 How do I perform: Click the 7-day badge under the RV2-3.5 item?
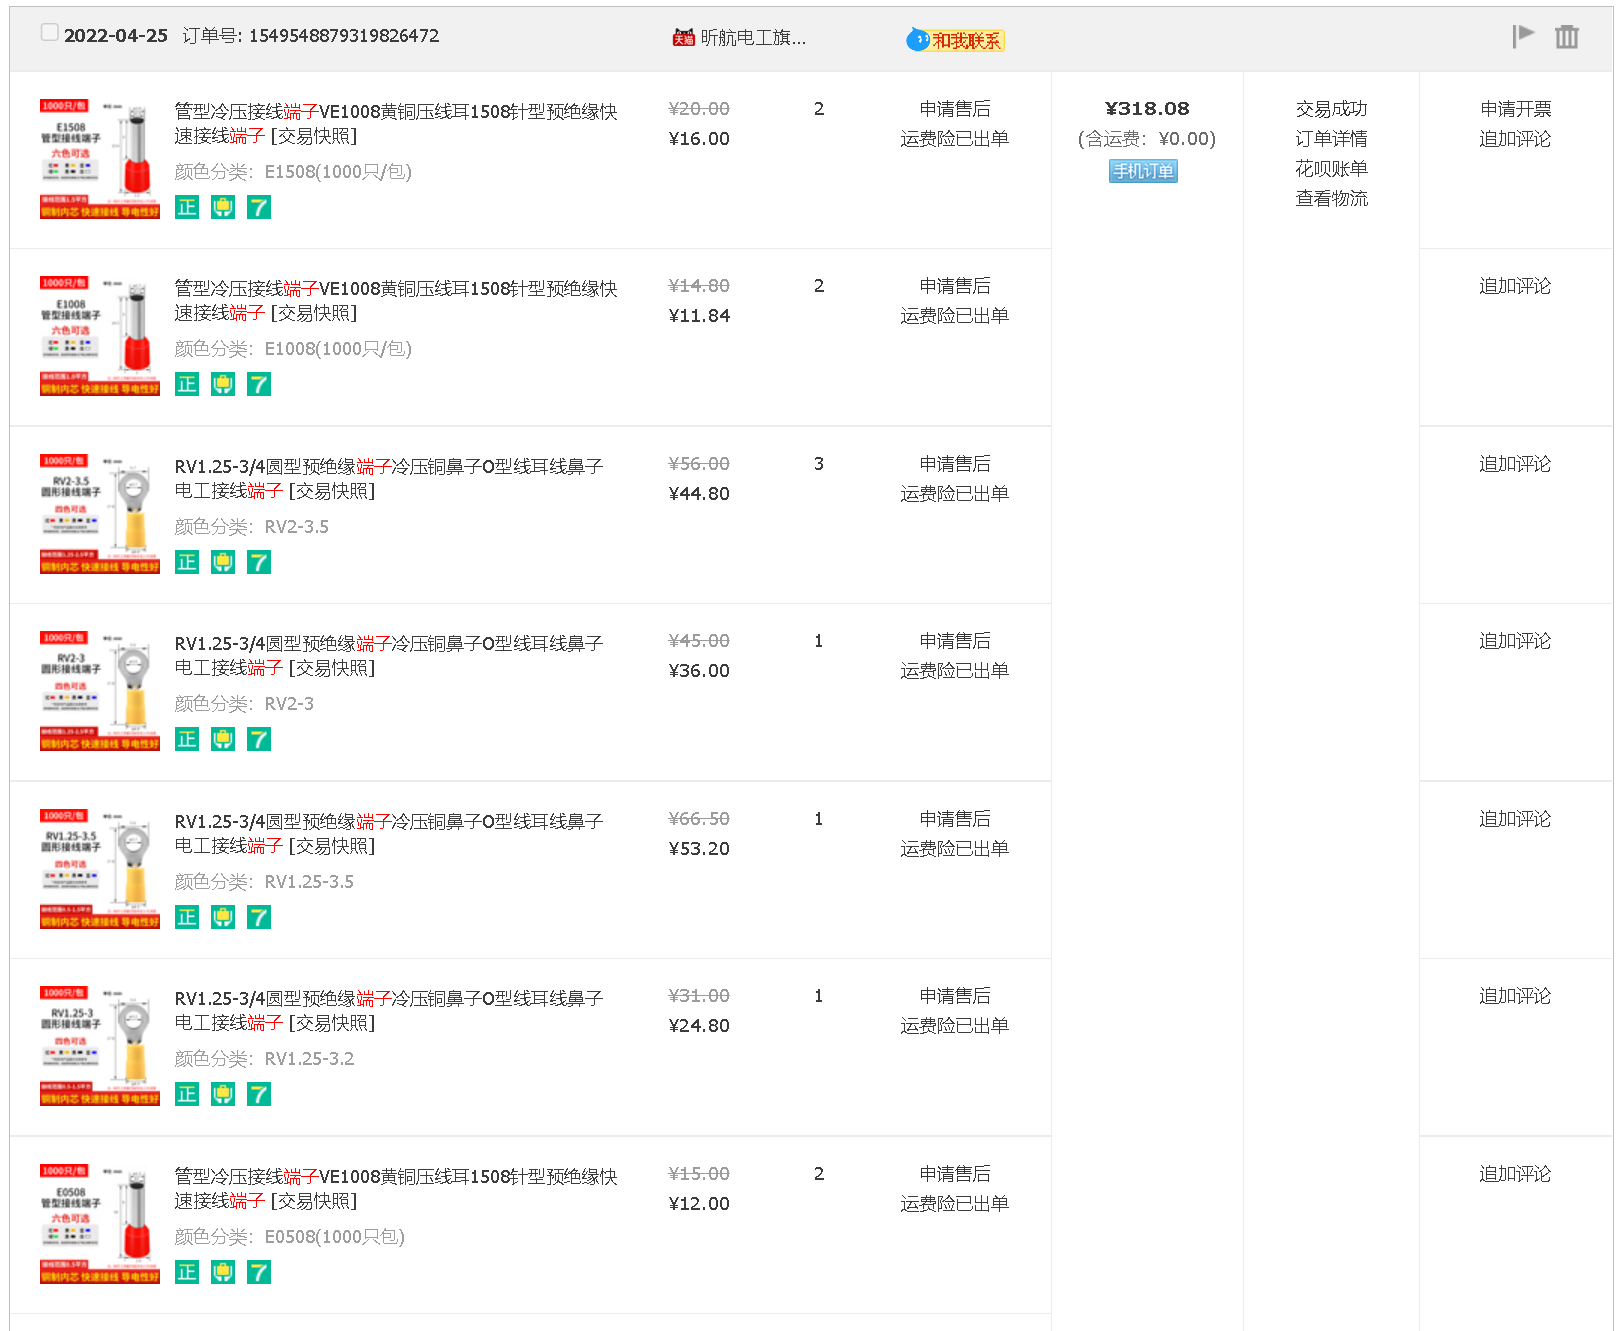pos(259,562)
